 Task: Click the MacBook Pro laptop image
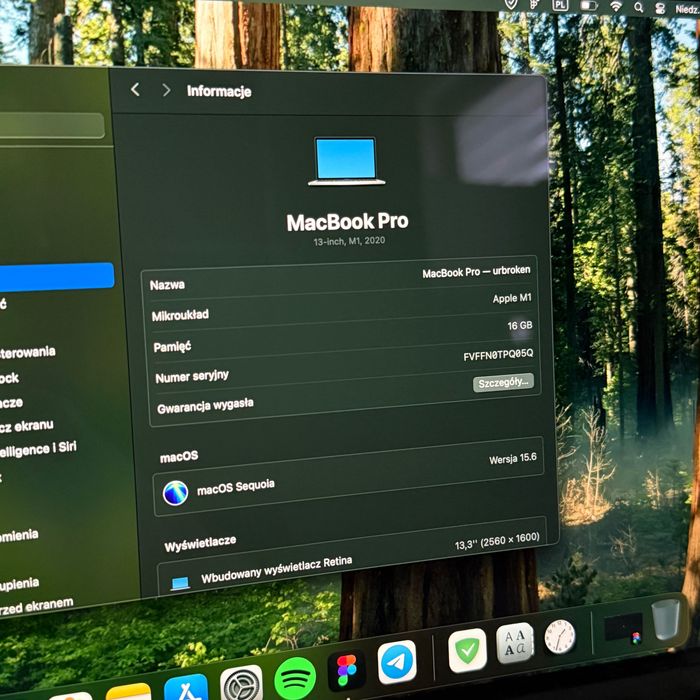(x=346, y=161)
